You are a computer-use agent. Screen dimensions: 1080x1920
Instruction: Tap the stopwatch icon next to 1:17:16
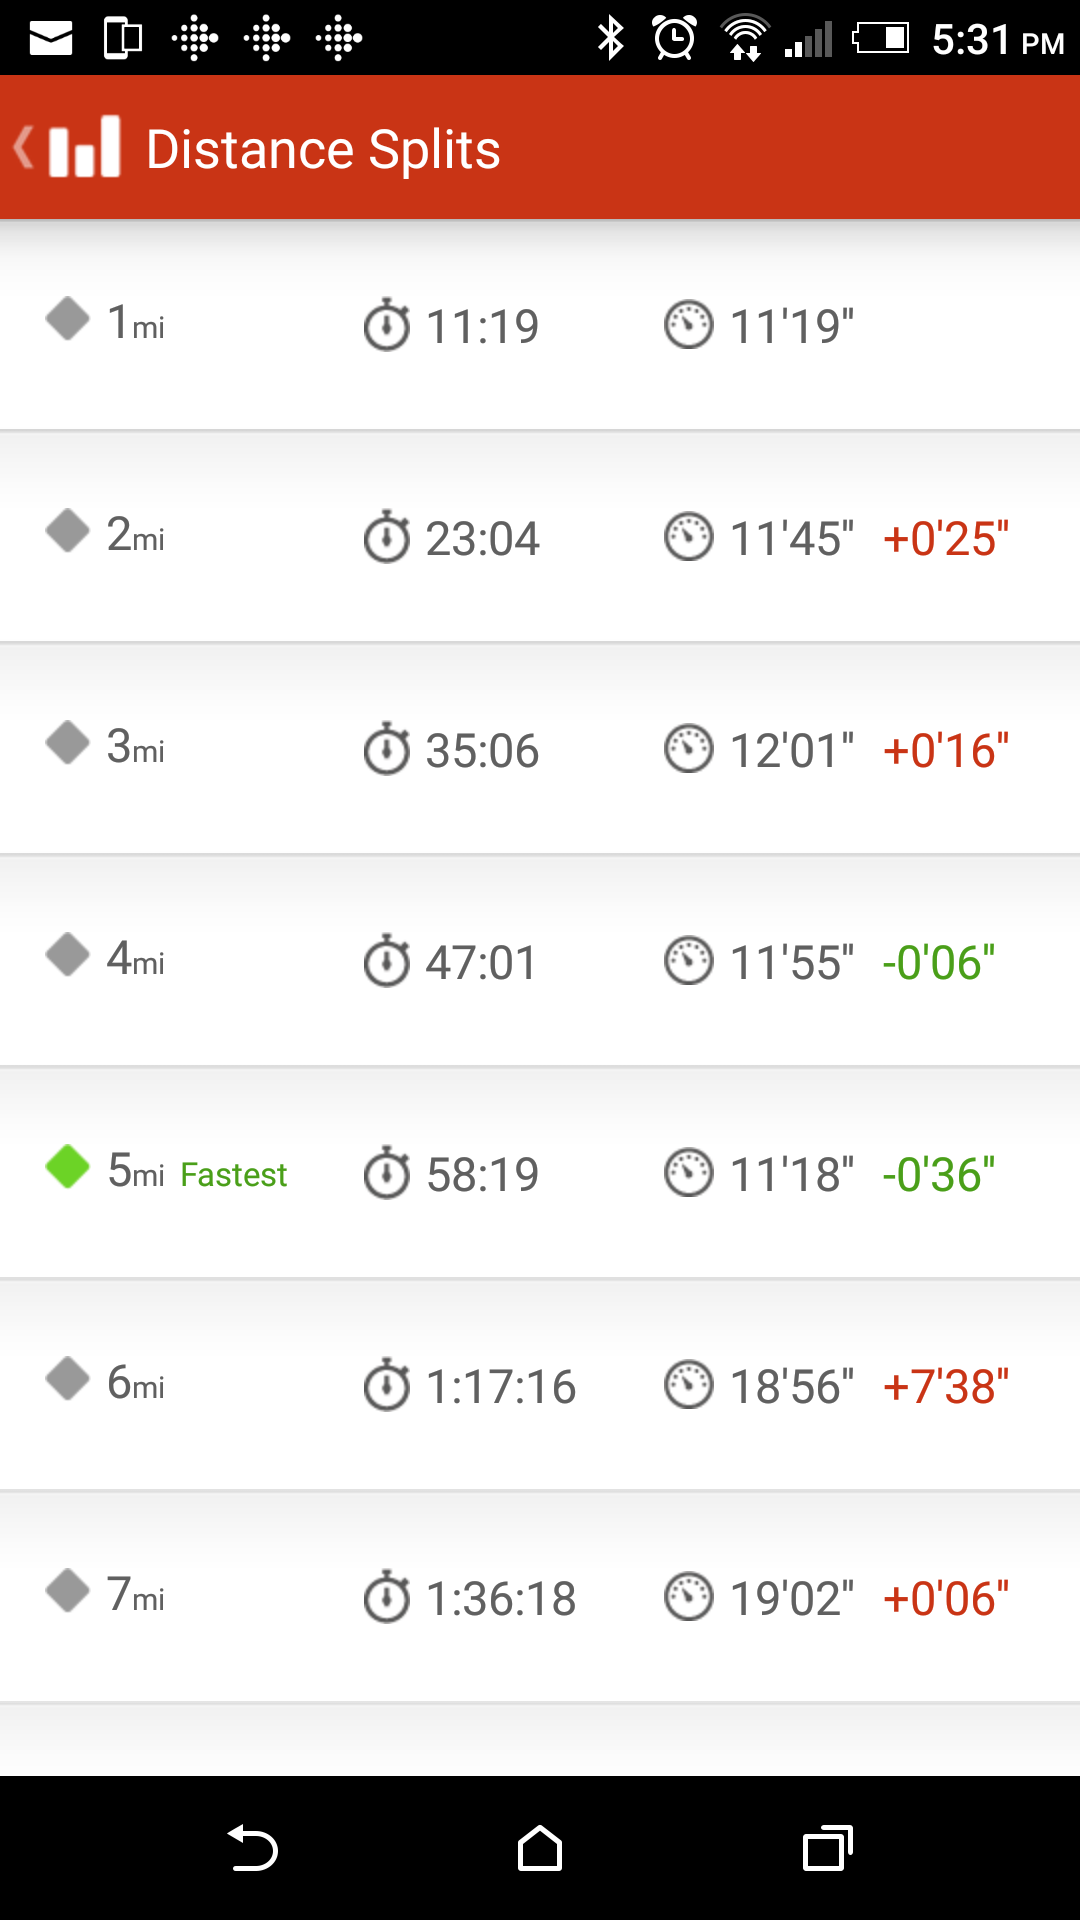[387, 1385]
